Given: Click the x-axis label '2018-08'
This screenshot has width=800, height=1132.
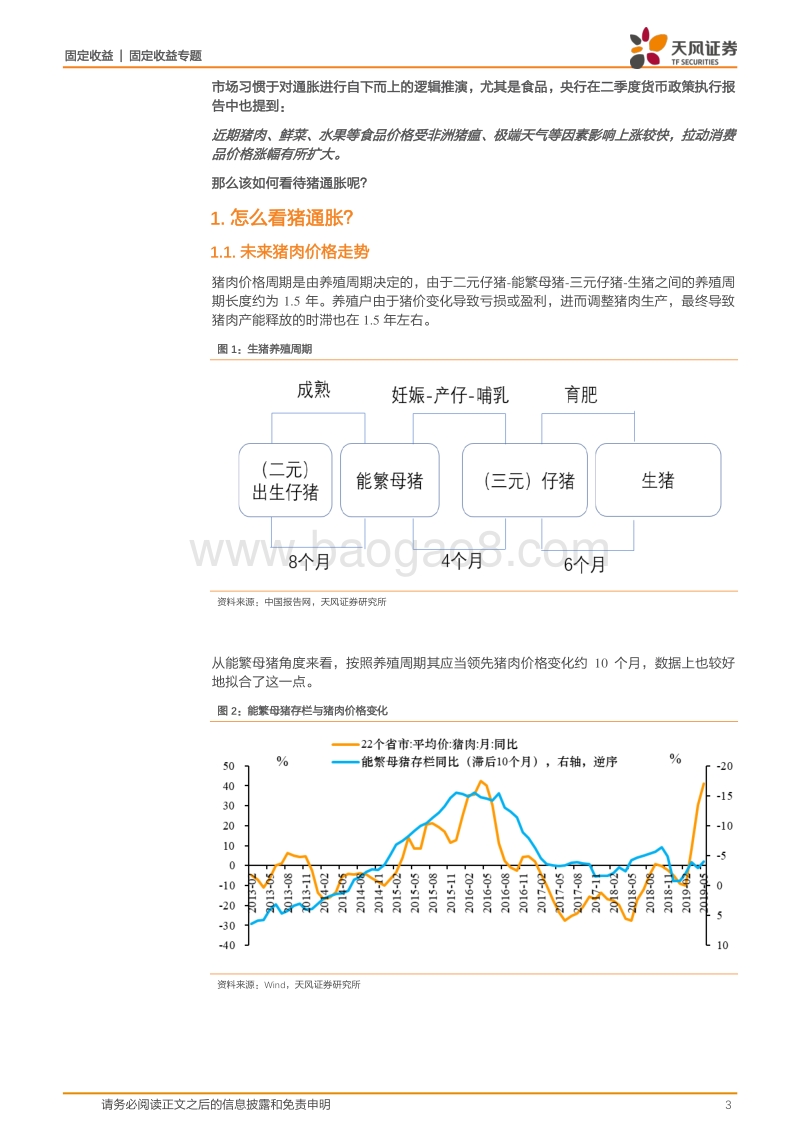Looking at the screenshot, I should [x=650, y=893].
